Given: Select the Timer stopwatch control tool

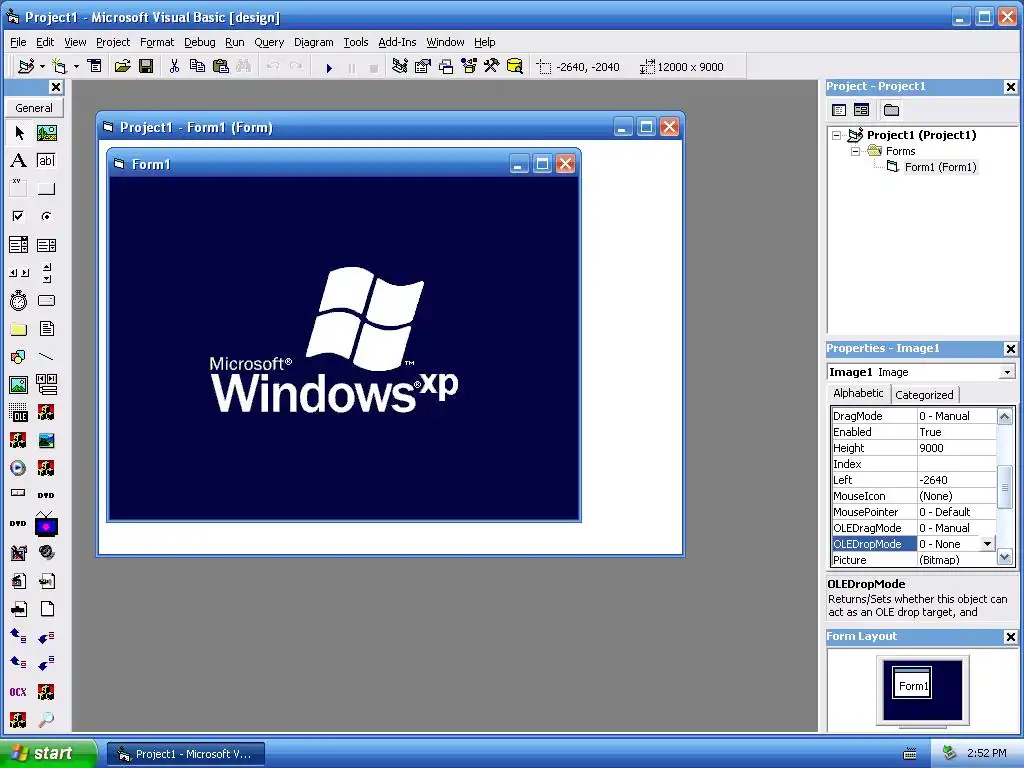Looking at the screenshot, I should coord(18,300).
